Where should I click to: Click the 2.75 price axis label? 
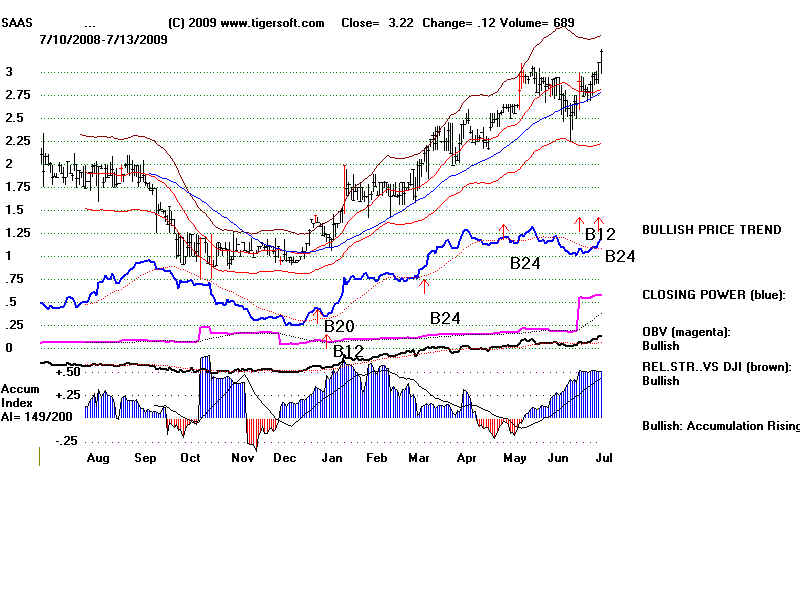click(17, 94)
